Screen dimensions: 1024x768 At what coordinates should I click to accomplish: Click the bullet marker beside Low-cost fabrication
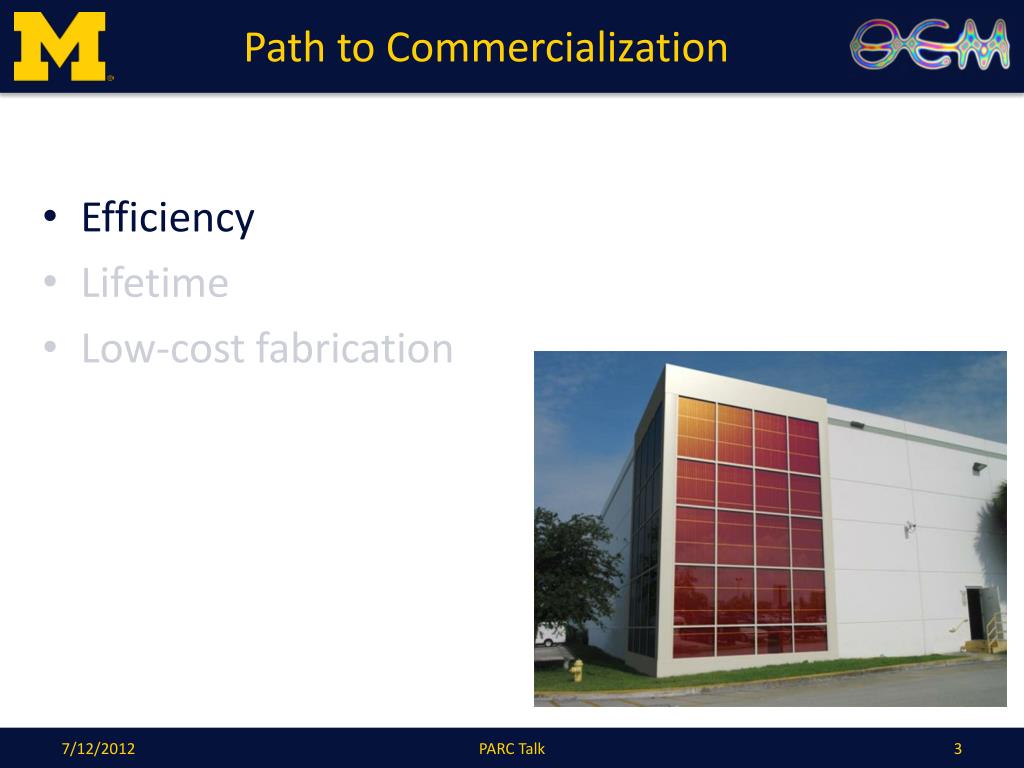click(x=47, y=348)
